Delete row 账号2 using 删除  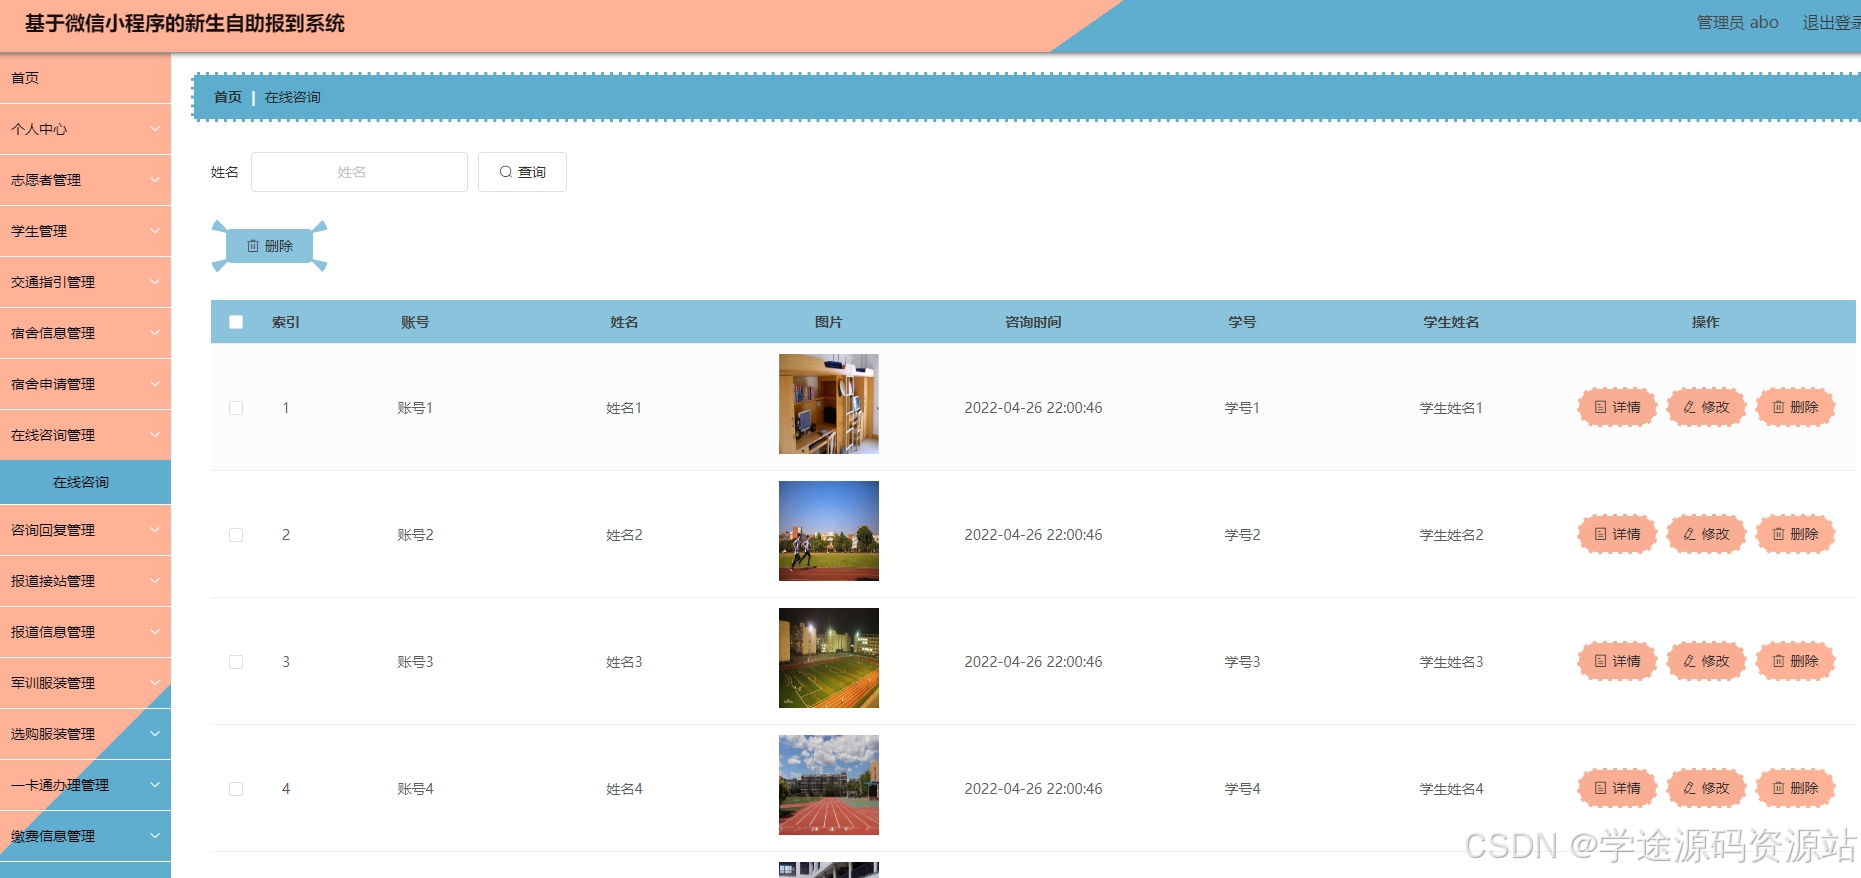(1795, 534)
